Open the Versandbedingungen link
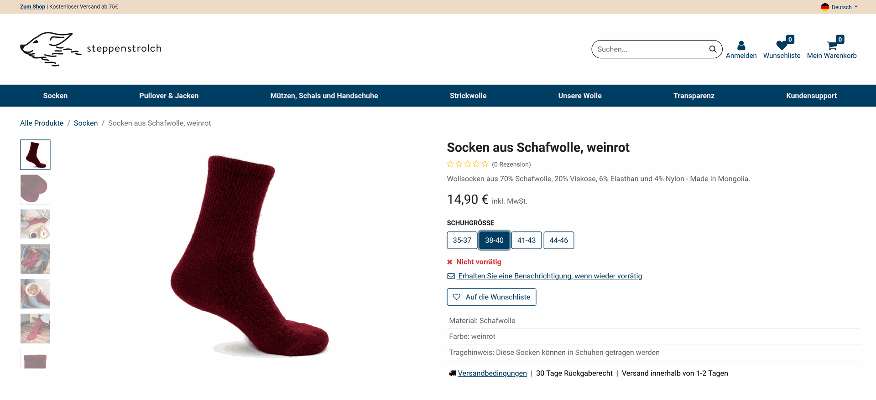 [x=492, y=373]
